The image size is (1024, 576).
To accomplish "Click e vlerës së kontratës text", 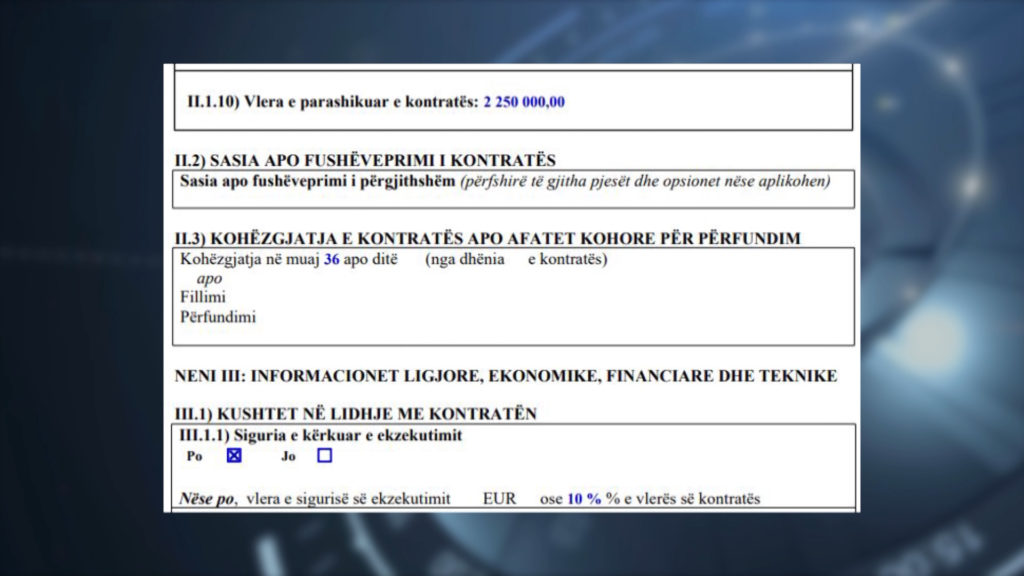I will [x=692, y=499].
